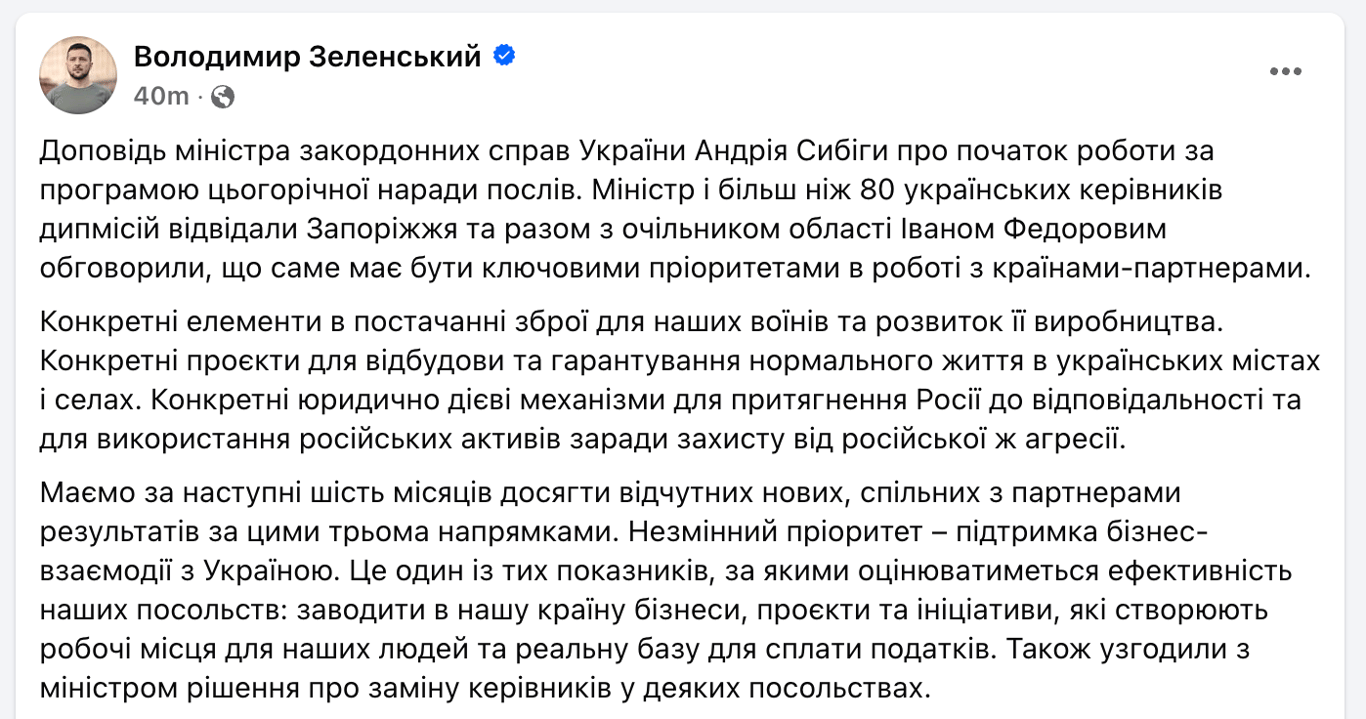Open the three-dot post options menu
The image size is (1366, 719).
(x=1285, y=71)
